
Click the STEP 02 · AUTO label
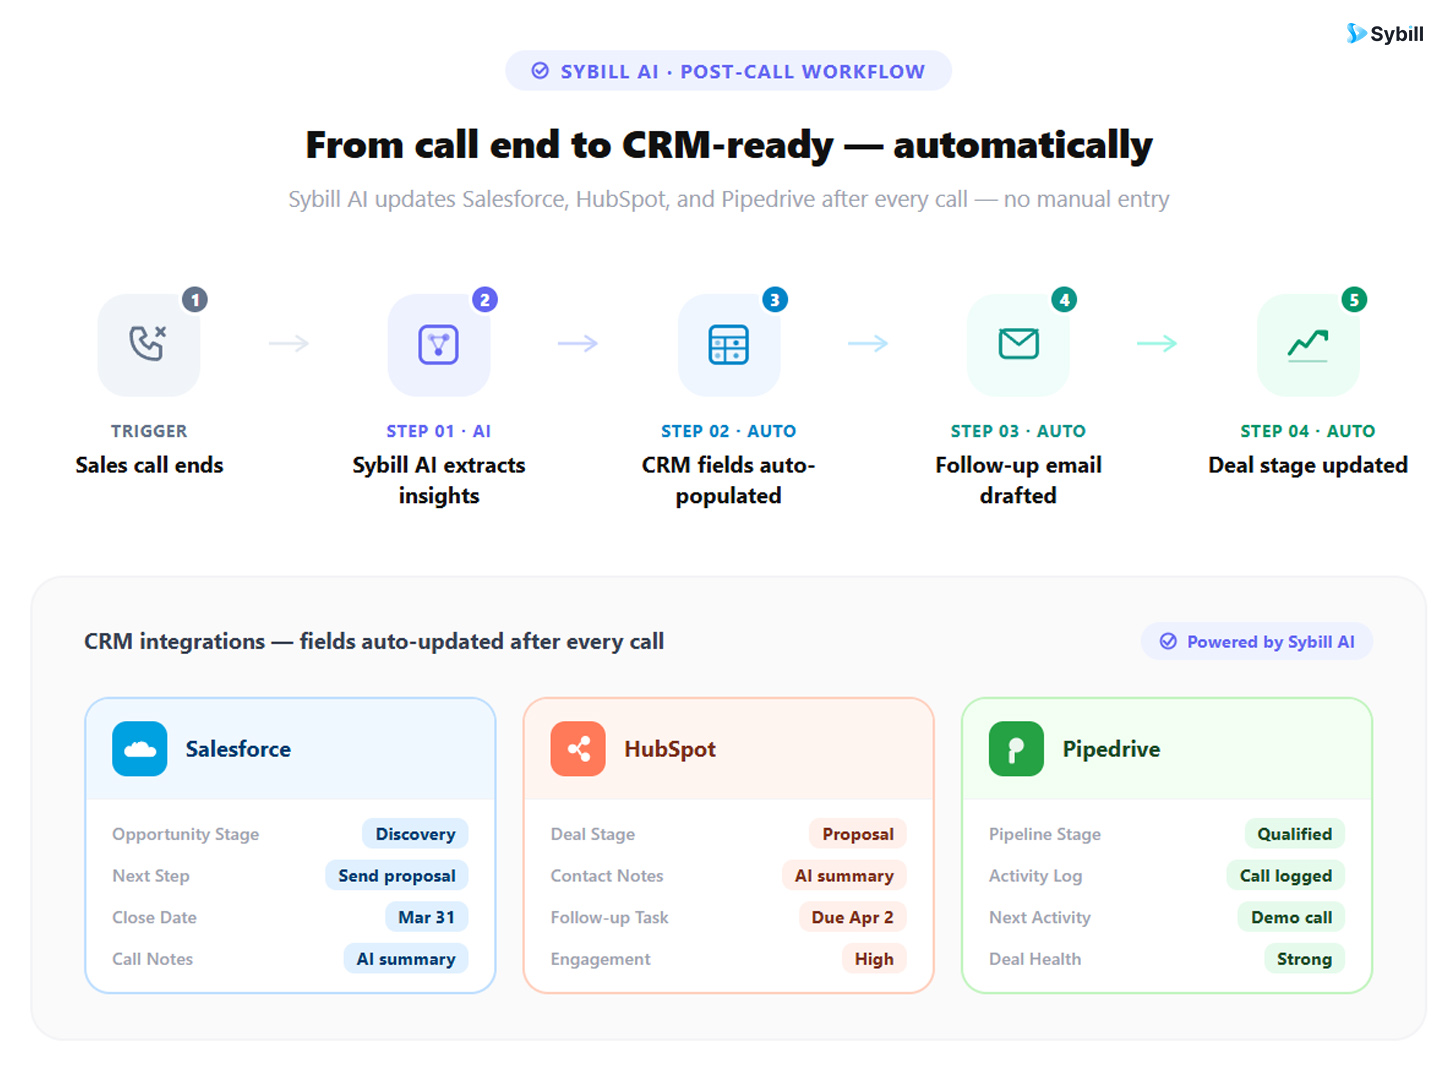point(728,431)
